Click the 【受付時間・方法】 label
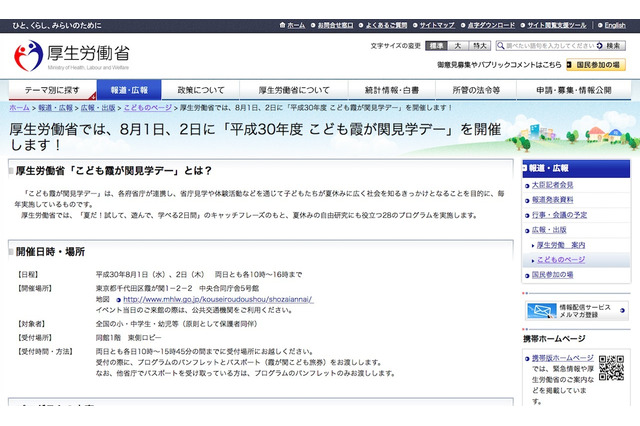 coord(45,352)
